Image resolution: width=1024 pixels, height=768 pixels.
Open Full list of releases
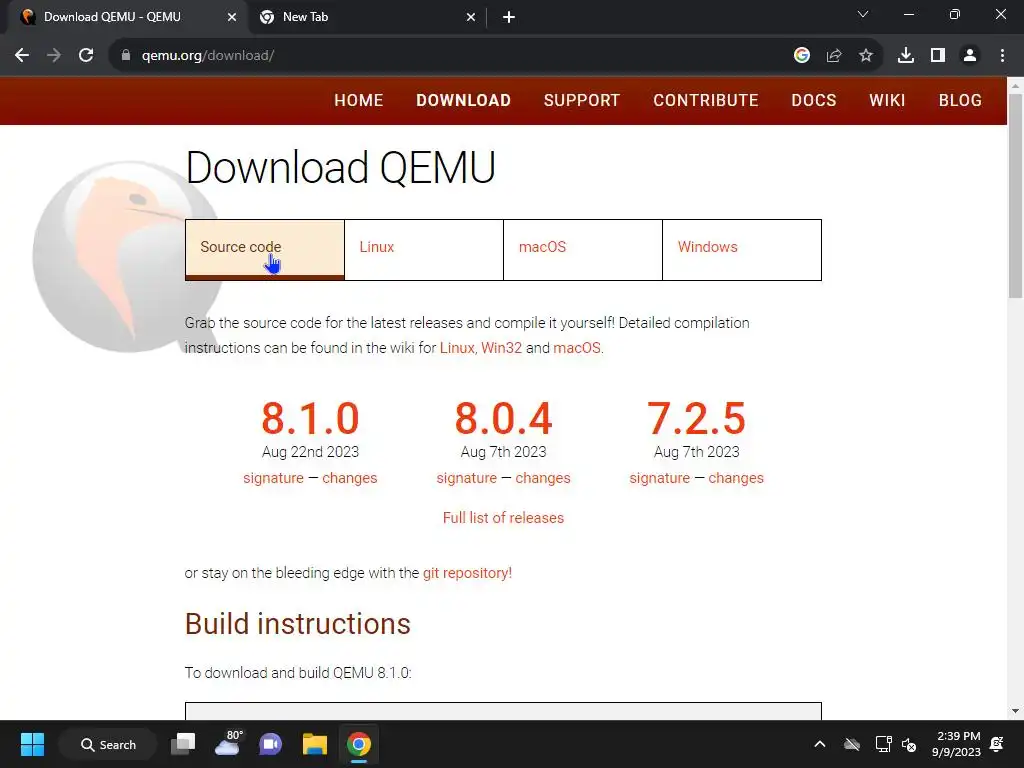(504, 518)
